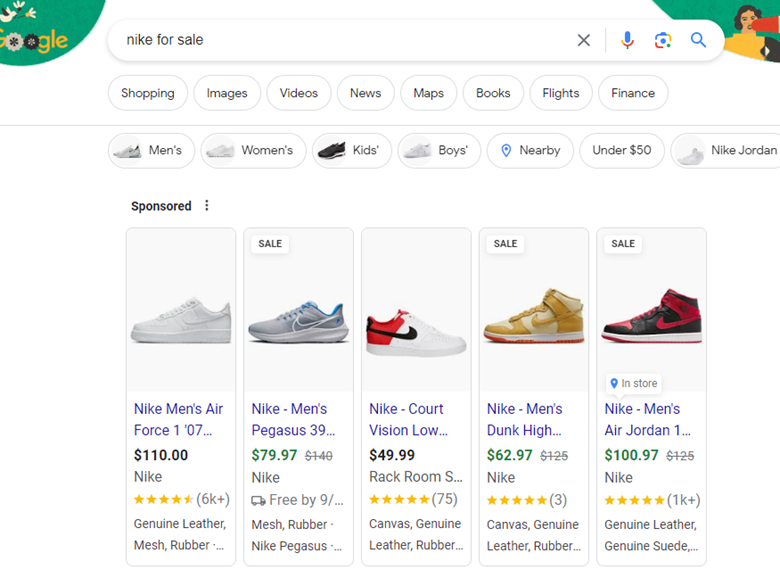Switch to the News tab
This screenshot has width=780, height=578.
click(x=366, y=93)
